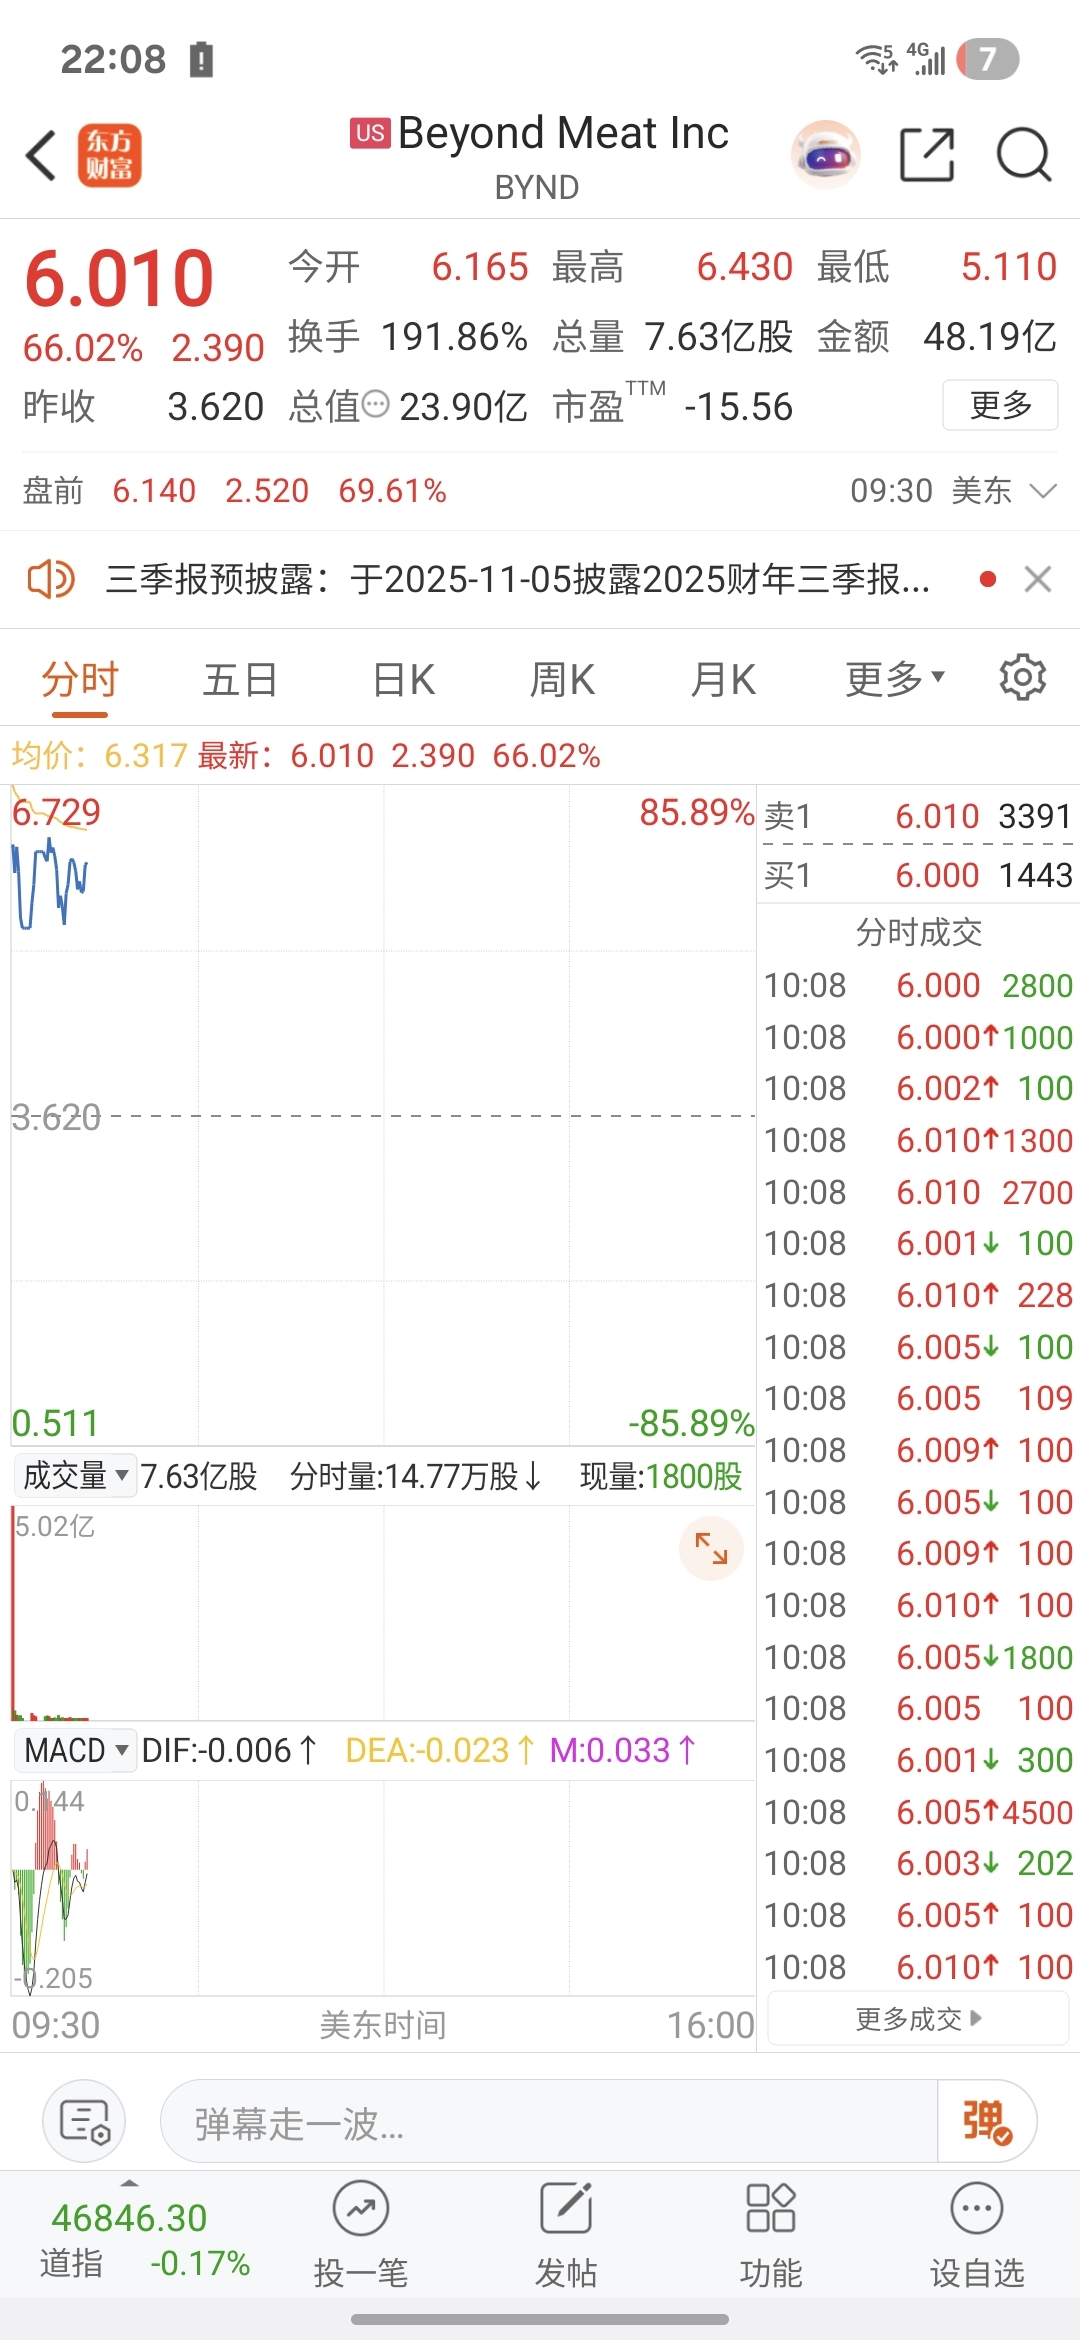1080x2340 pixels.
Task: Tap the battery indicator in status bar
Action: click(x=988, y=59)
